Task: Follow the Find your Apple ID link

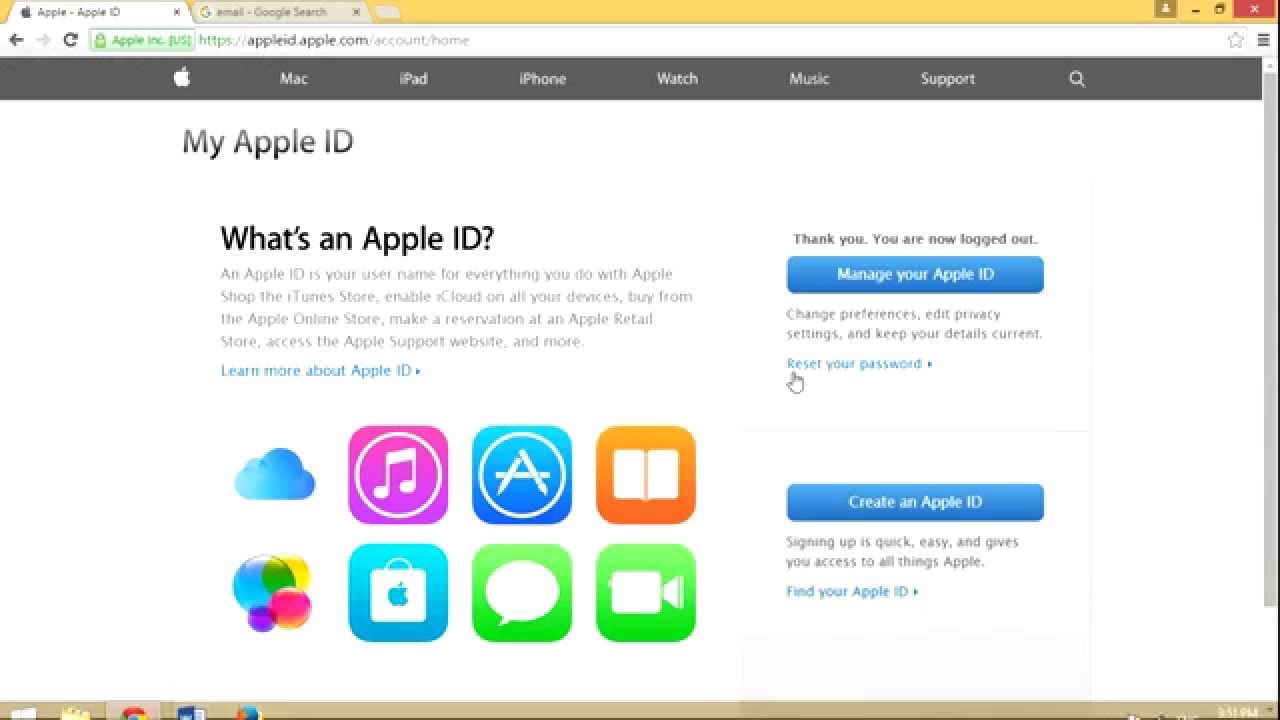Action: point(852,592)
